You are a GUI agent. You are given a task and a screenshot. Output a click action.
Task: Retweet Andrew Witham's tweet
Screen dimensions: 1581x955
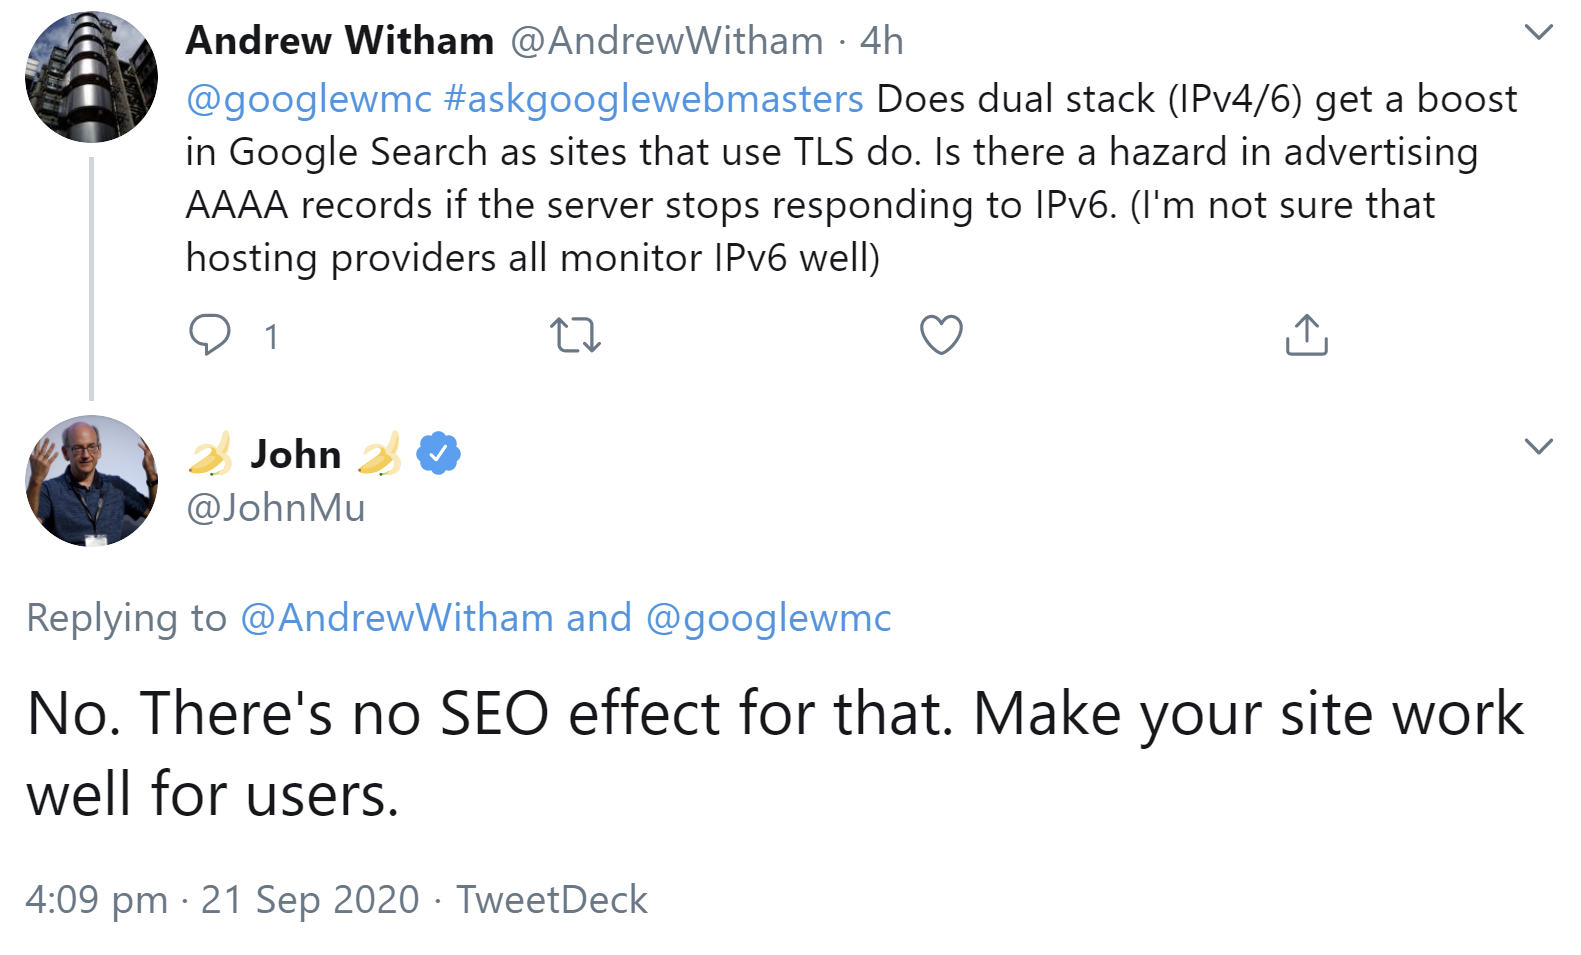click(x=577, y=335)
